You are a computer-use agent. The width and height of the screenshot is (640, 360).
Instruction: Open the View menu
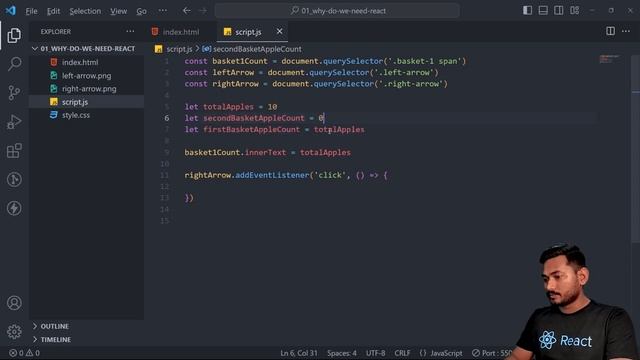pyautogui.click(x=118, y=11)
